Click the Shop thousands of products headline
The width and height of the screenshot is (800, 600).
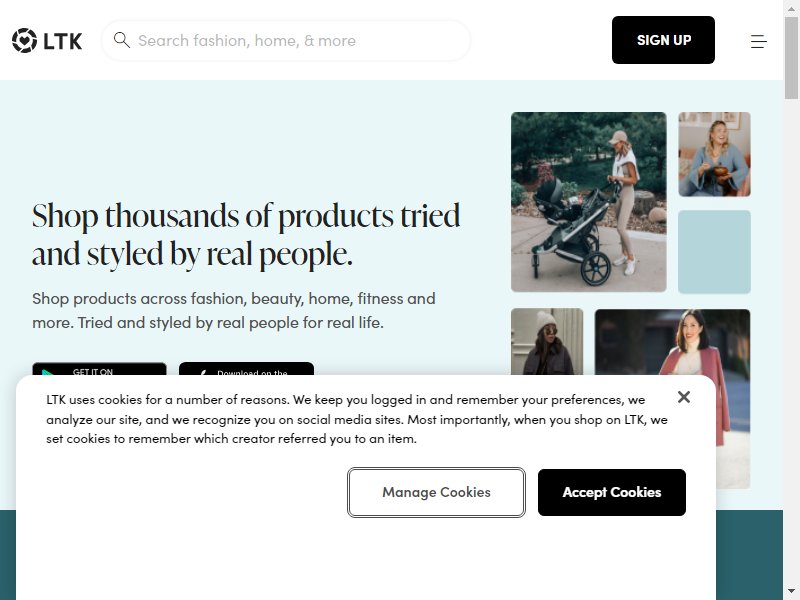pos(246,235)
